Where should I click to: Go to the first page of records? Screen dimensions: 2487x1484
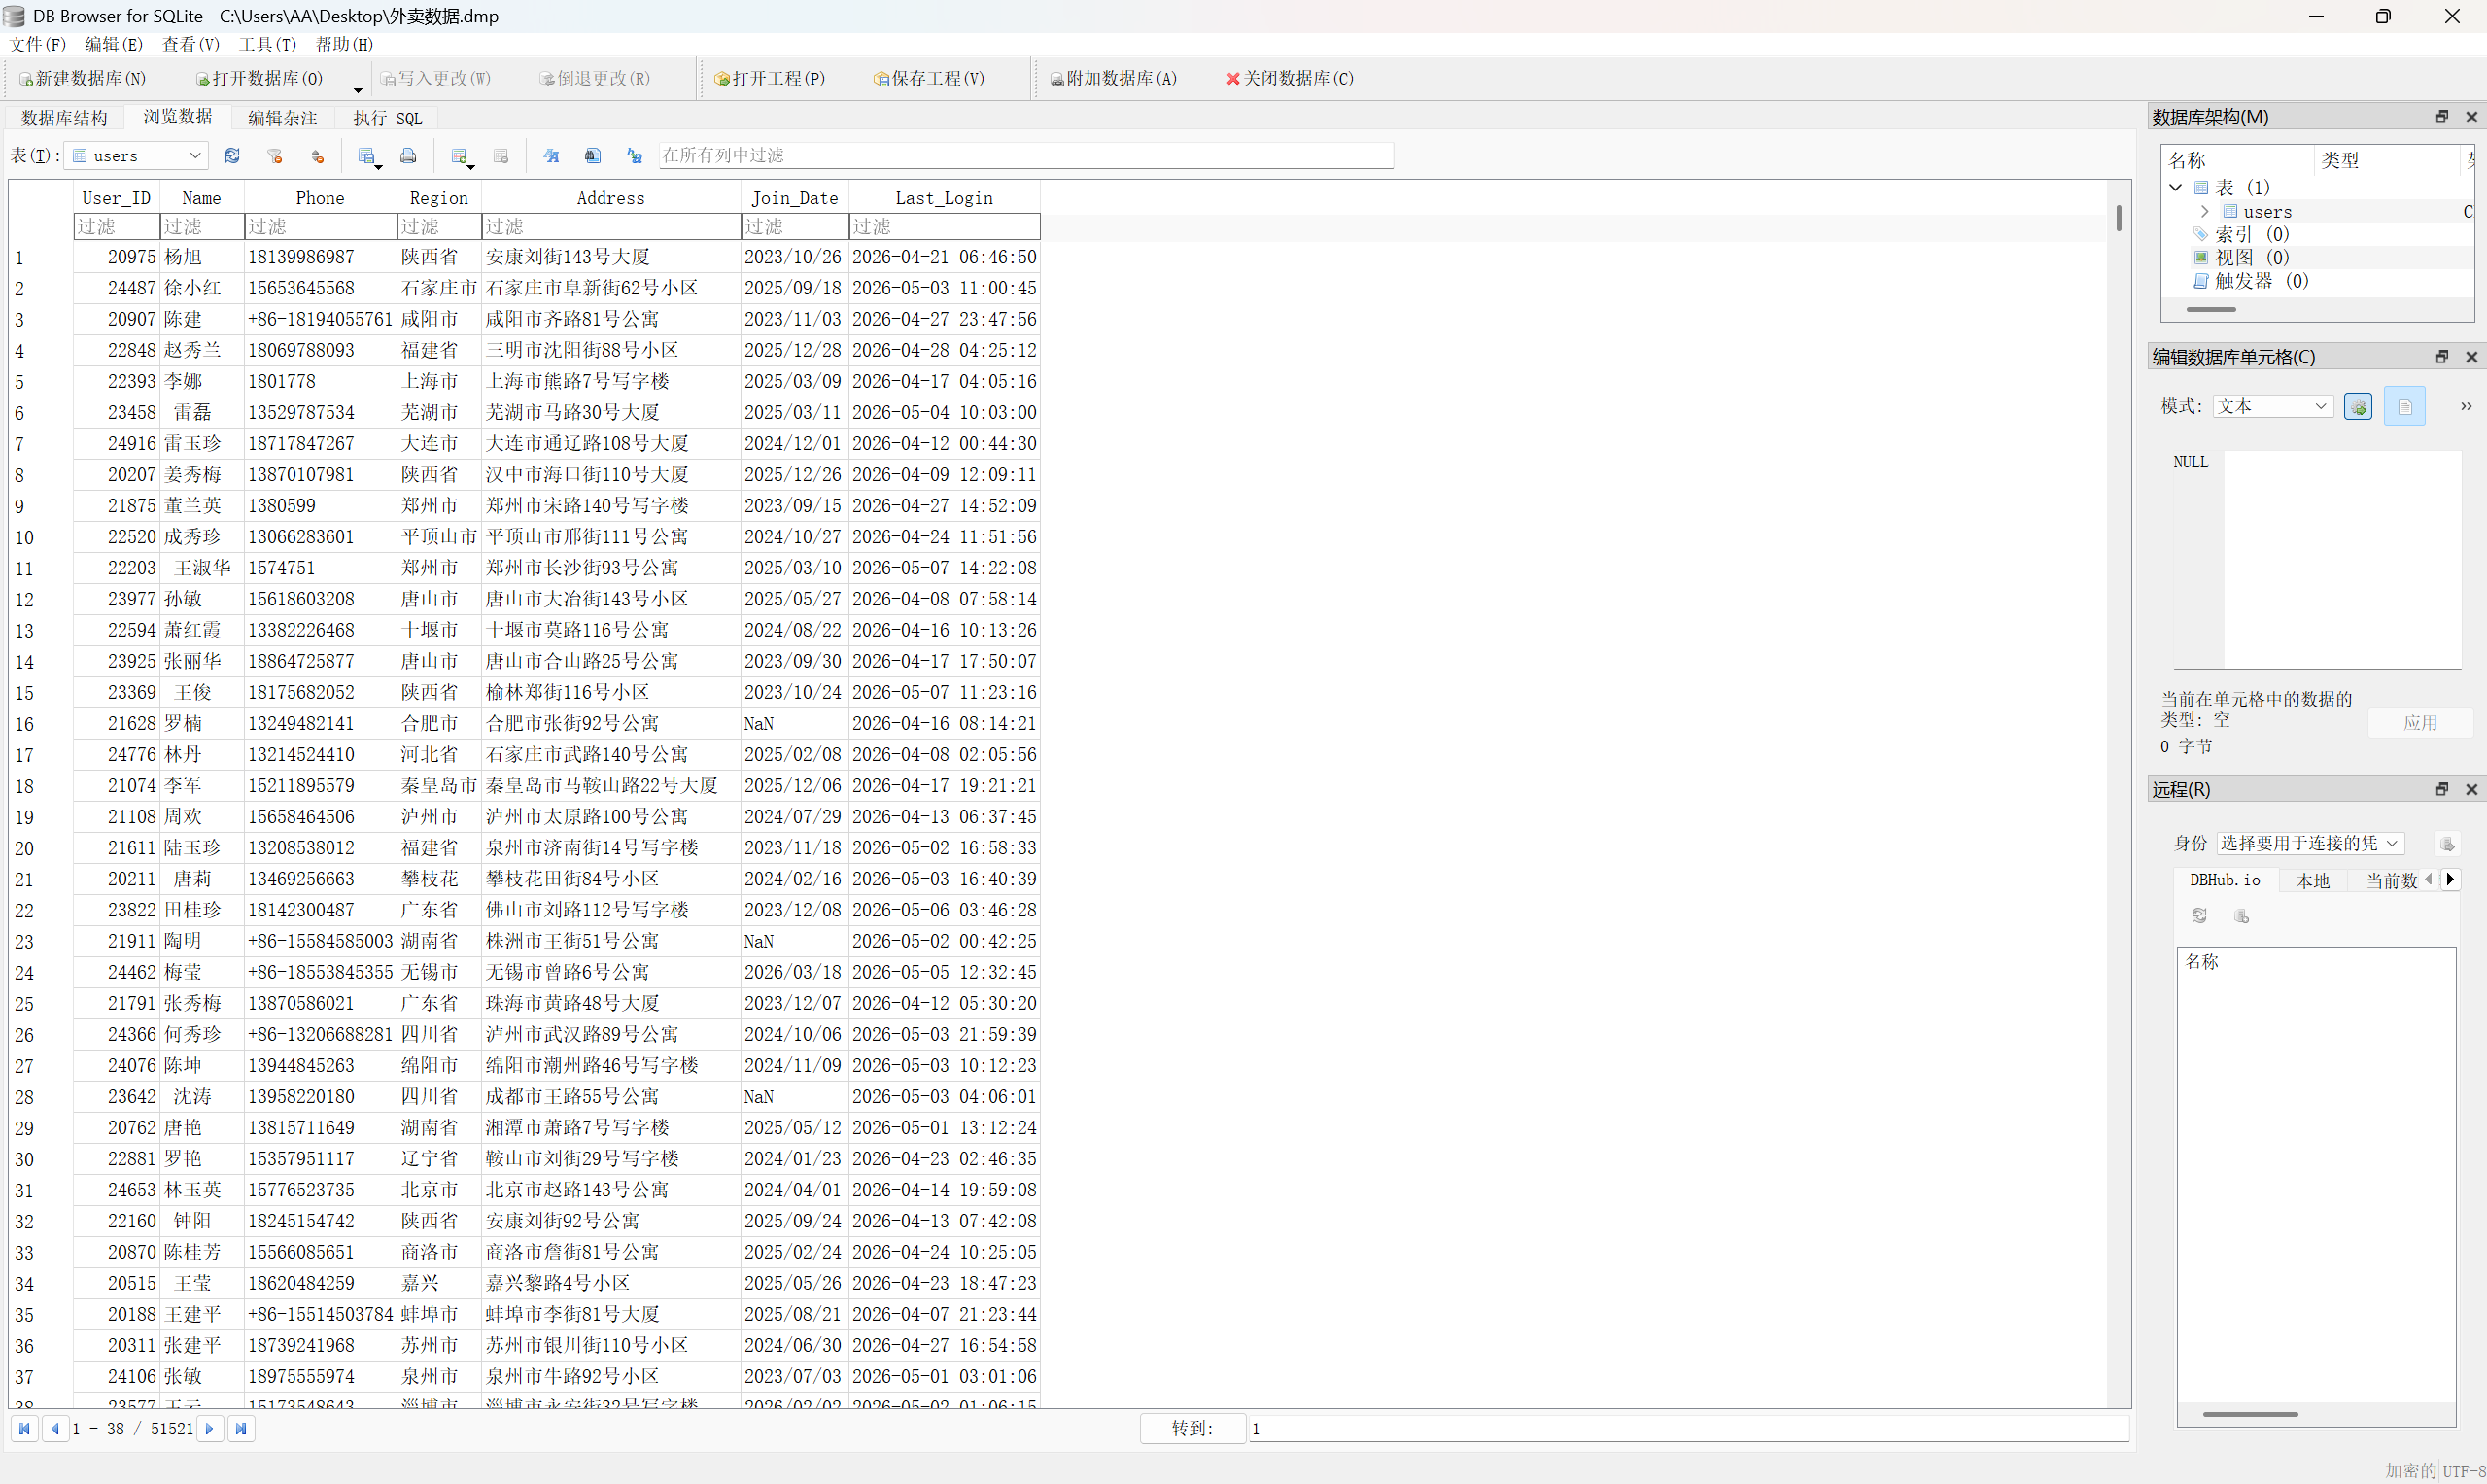pos(24,1429)
